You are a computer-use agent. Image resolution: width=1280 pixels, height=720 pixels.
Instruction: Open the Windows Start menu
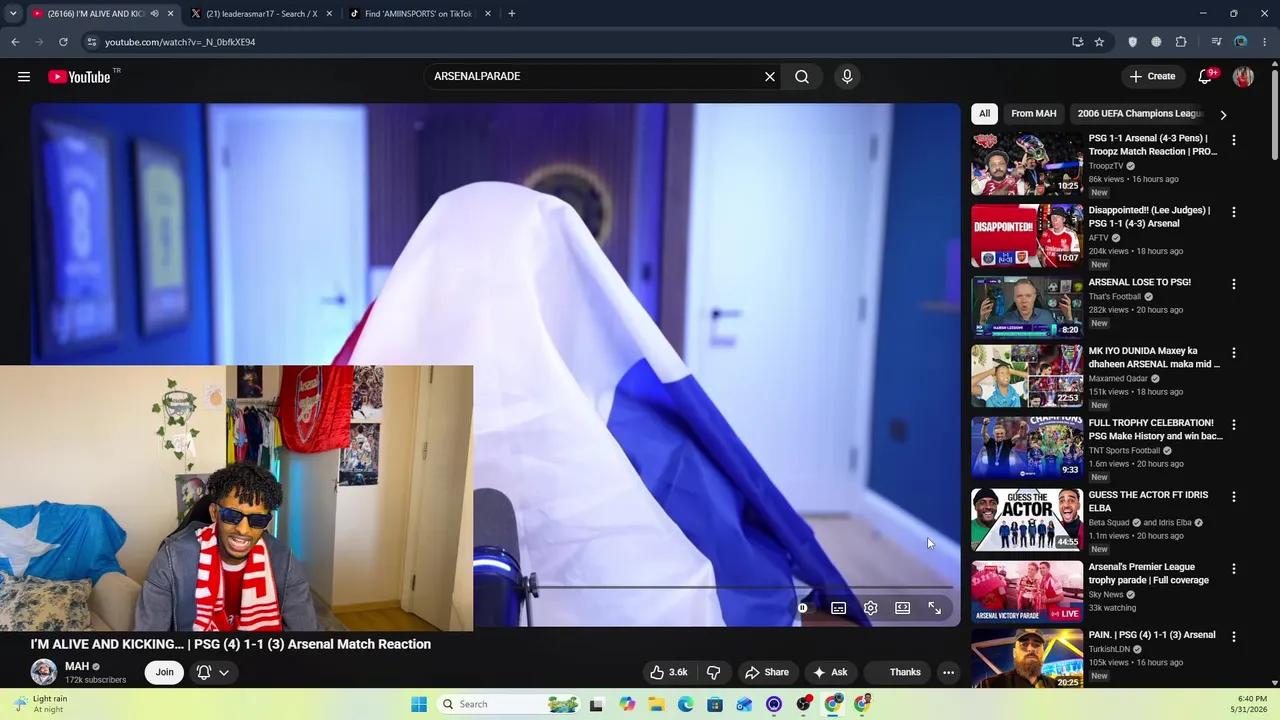(x=419, y=704)
